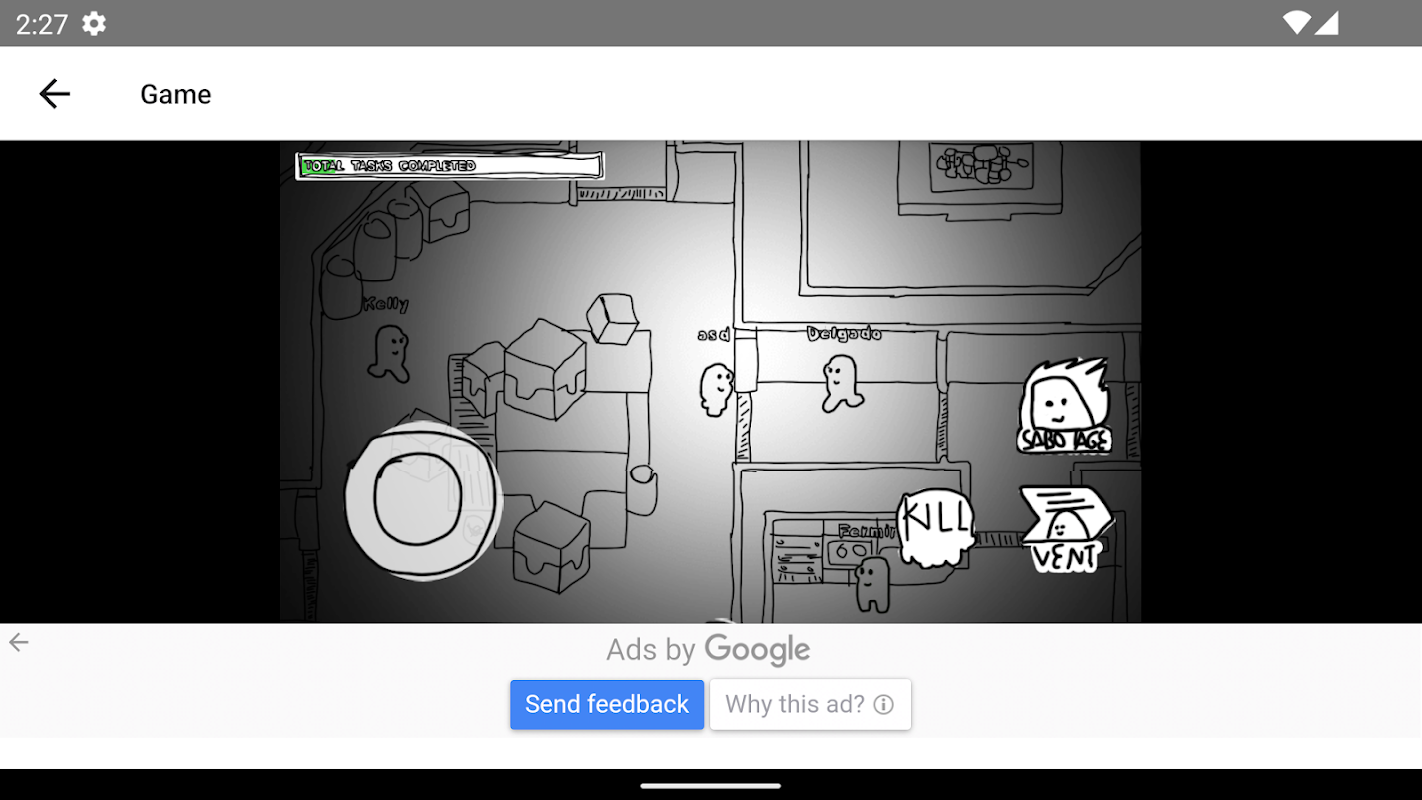Tap the virtual joystick control

click(422, 499)
